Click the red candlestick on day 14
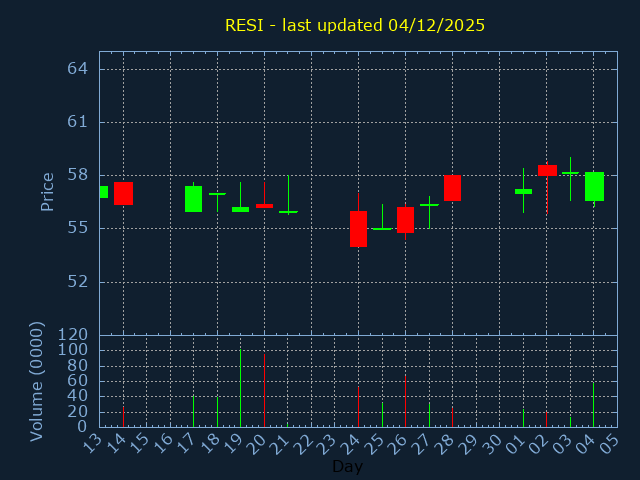 (123, 193)
